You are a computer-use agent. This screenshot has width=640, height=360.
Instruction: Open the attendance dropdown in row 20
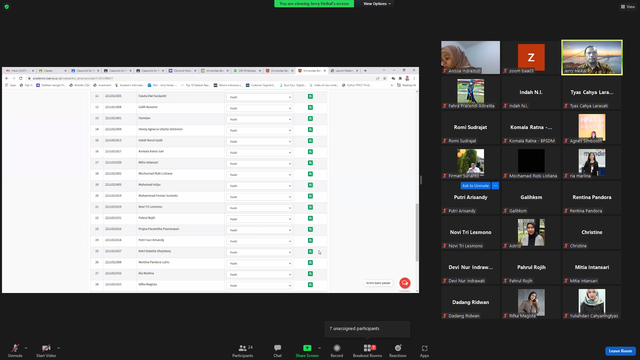(x=260, y=197)
